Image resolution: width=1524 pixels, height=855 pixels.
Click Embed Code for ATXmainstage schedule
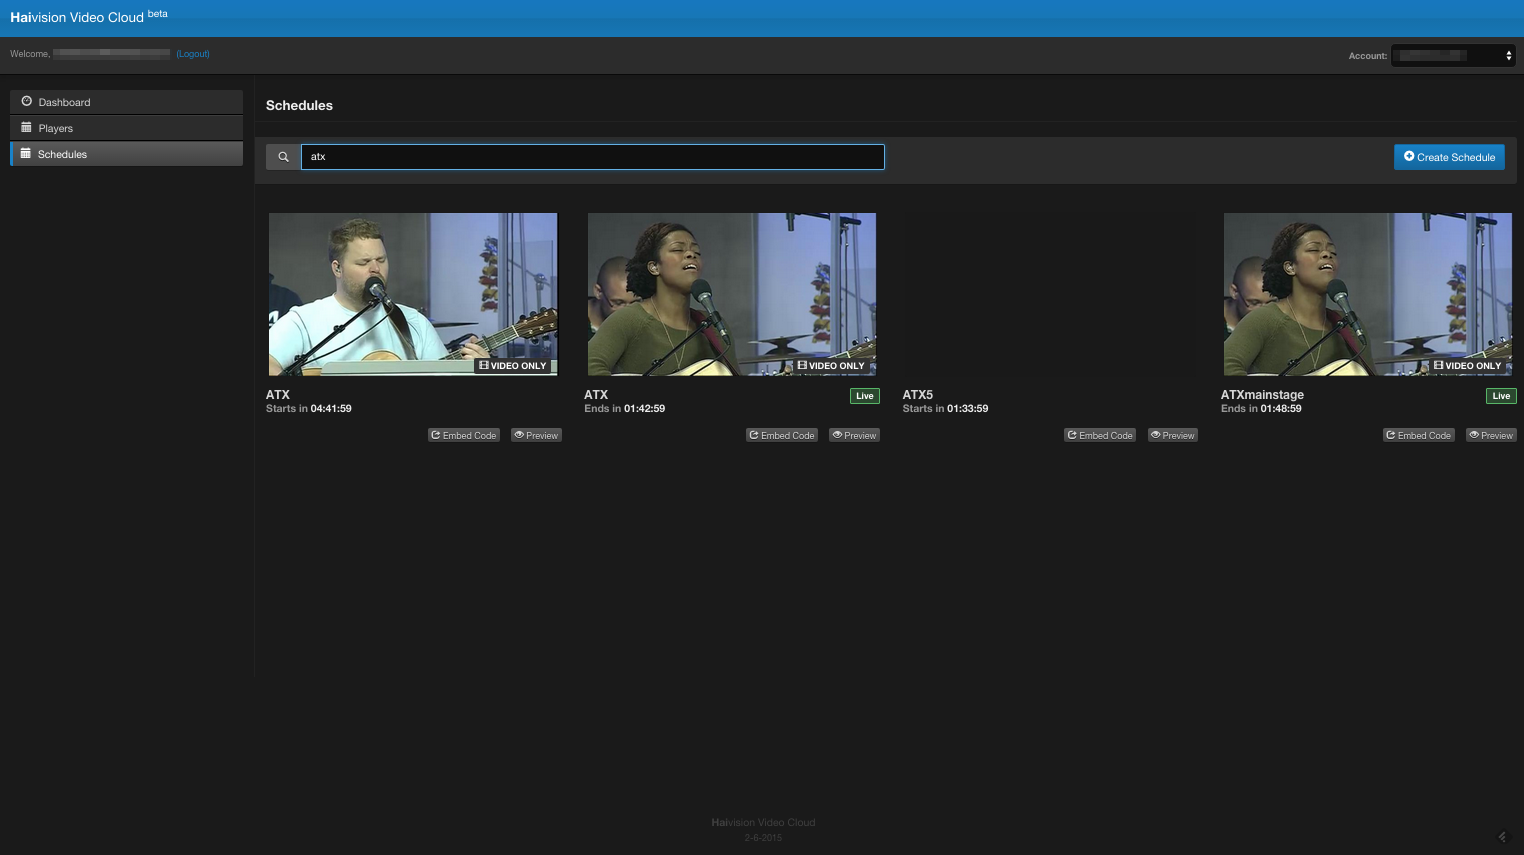pyautogui.click(x=1419, y=435)
